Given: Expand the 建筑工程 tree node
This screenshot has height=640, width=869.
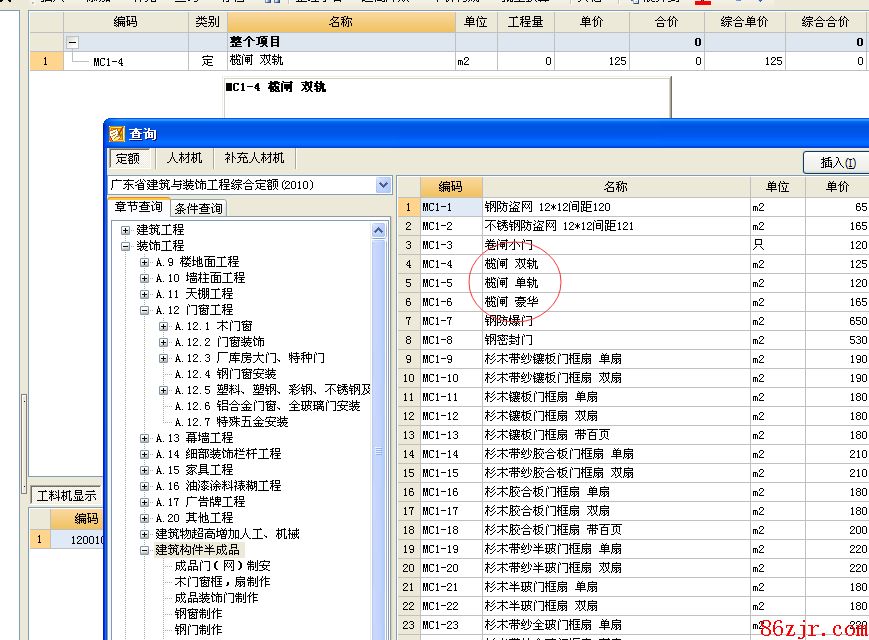Looking at the screenshot, I should click(126, 230).
